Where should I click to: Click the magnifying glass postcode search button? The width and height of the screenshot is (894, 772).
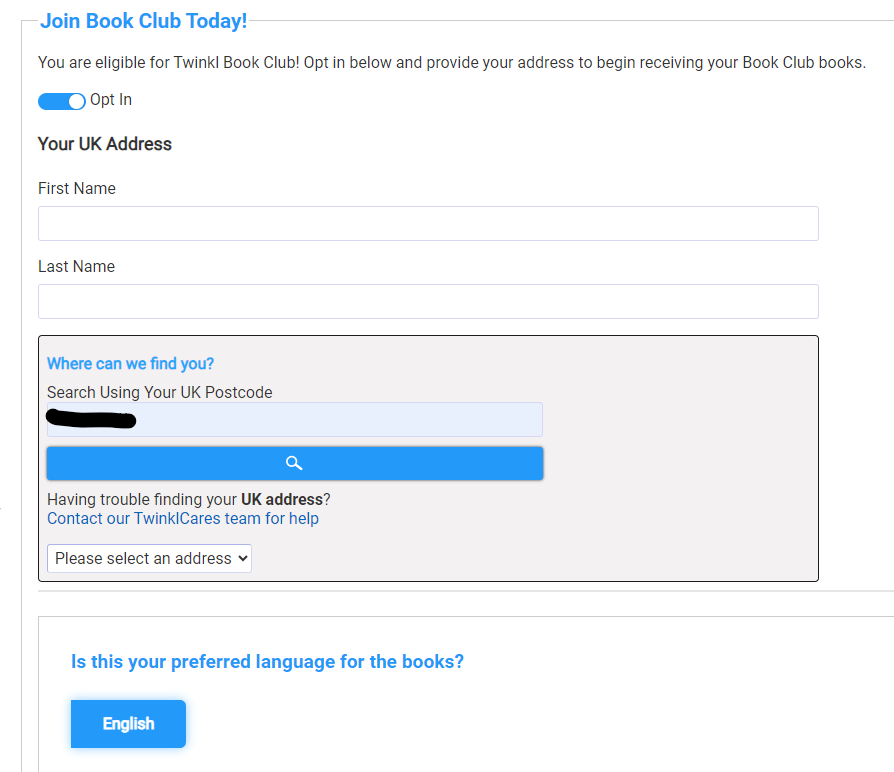click(x=295, y=463)
